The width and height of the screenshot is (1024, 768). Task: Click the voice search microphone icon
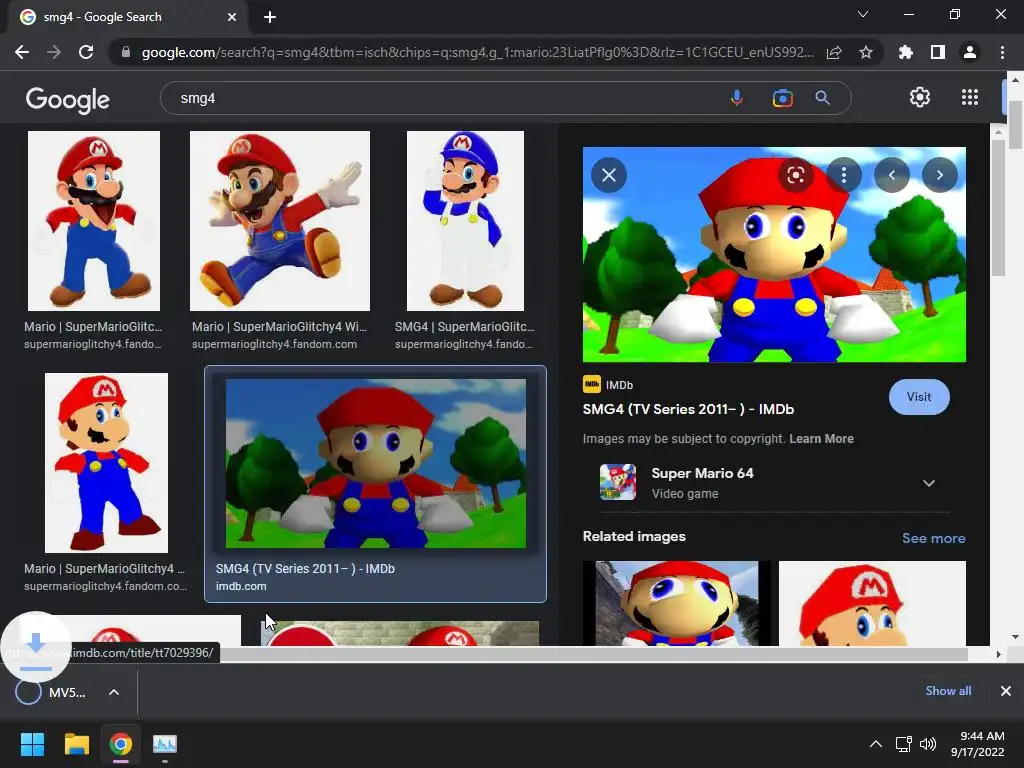point(737,98)
